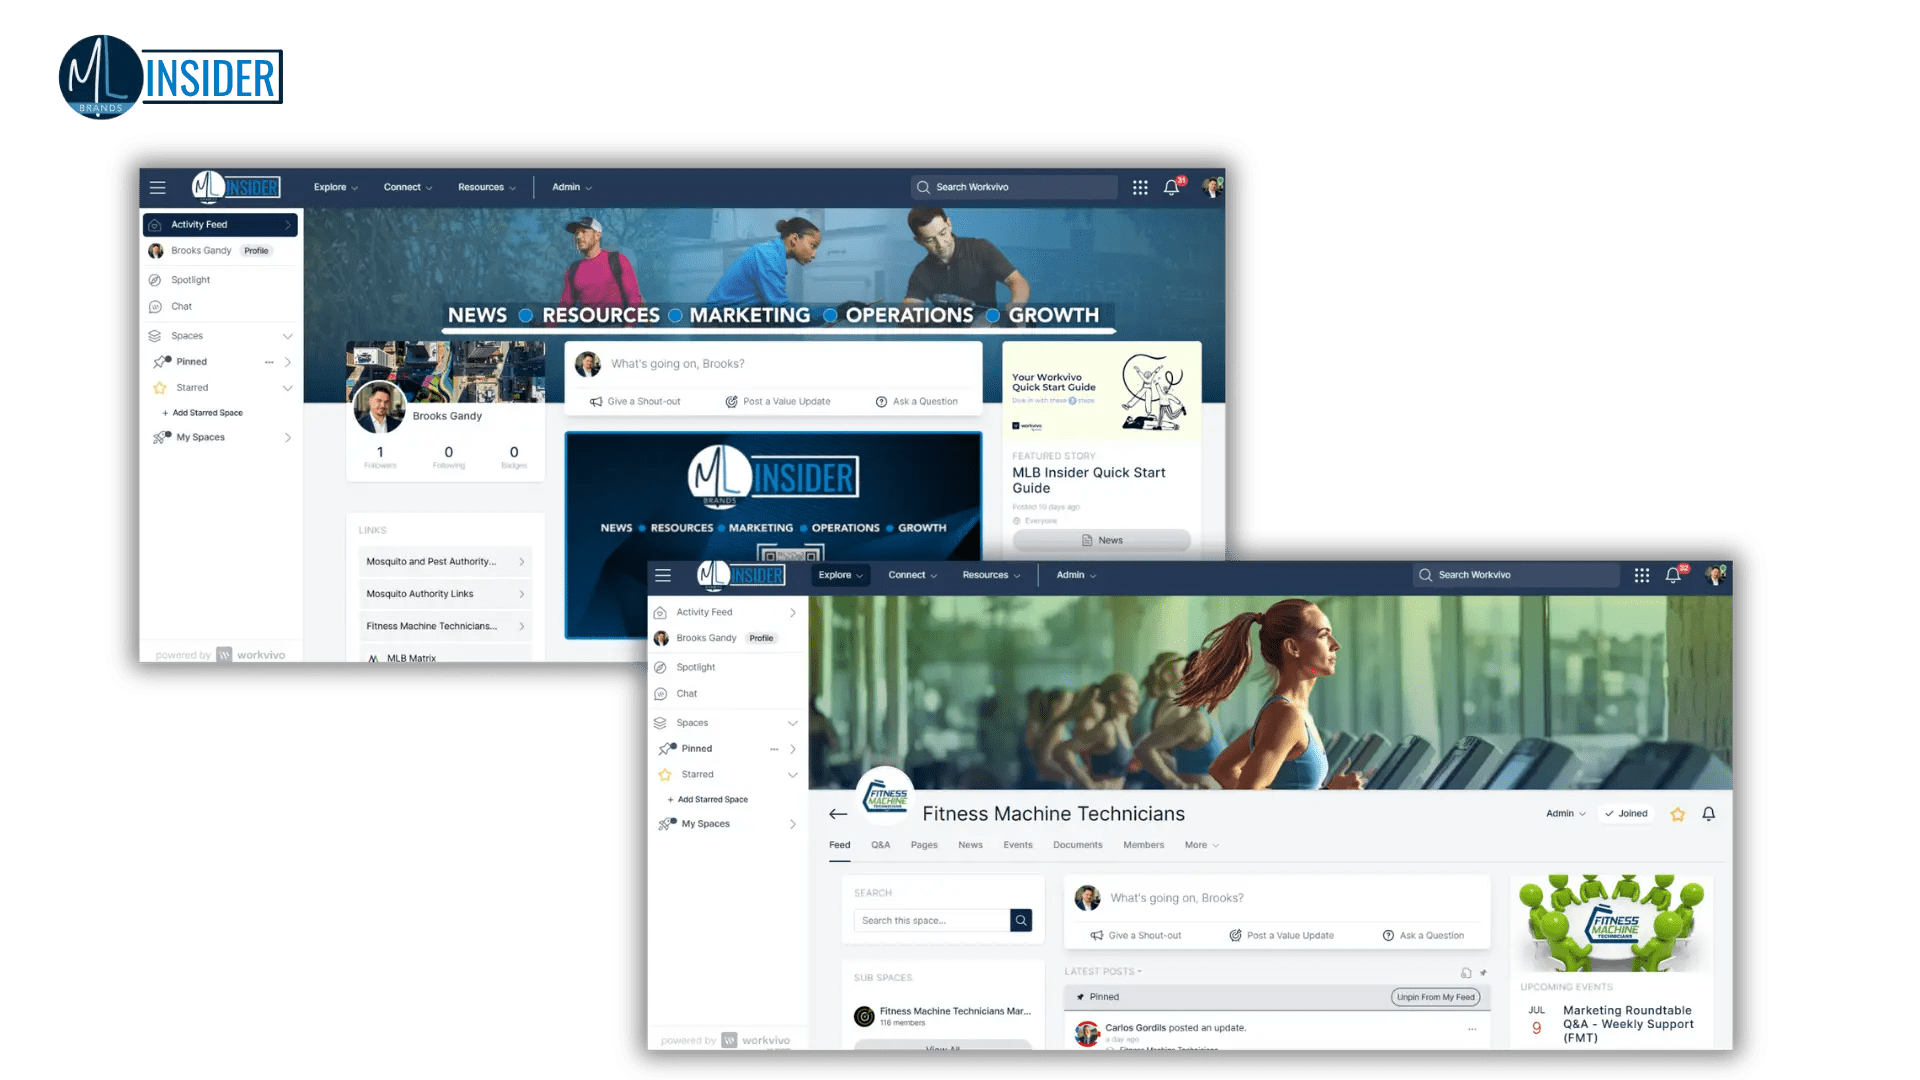The height and width of the screenshot is (1080, 1920).
Task: Ask a Question in back window composer
Action: click(917, 402)
